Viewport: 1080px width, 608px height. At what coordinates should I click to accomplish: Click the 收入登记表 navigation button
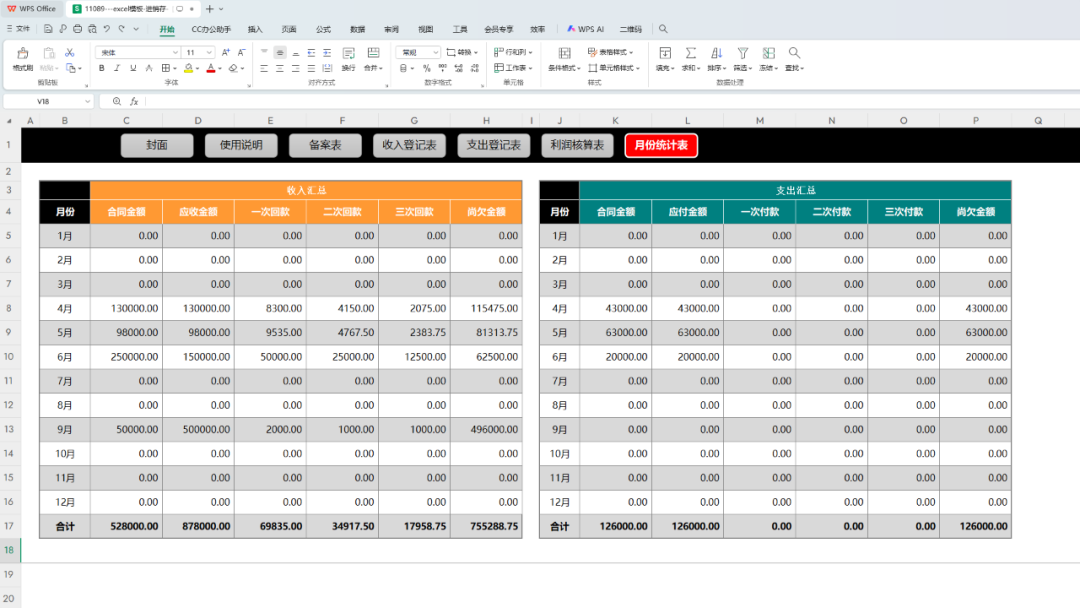point(409,145)
